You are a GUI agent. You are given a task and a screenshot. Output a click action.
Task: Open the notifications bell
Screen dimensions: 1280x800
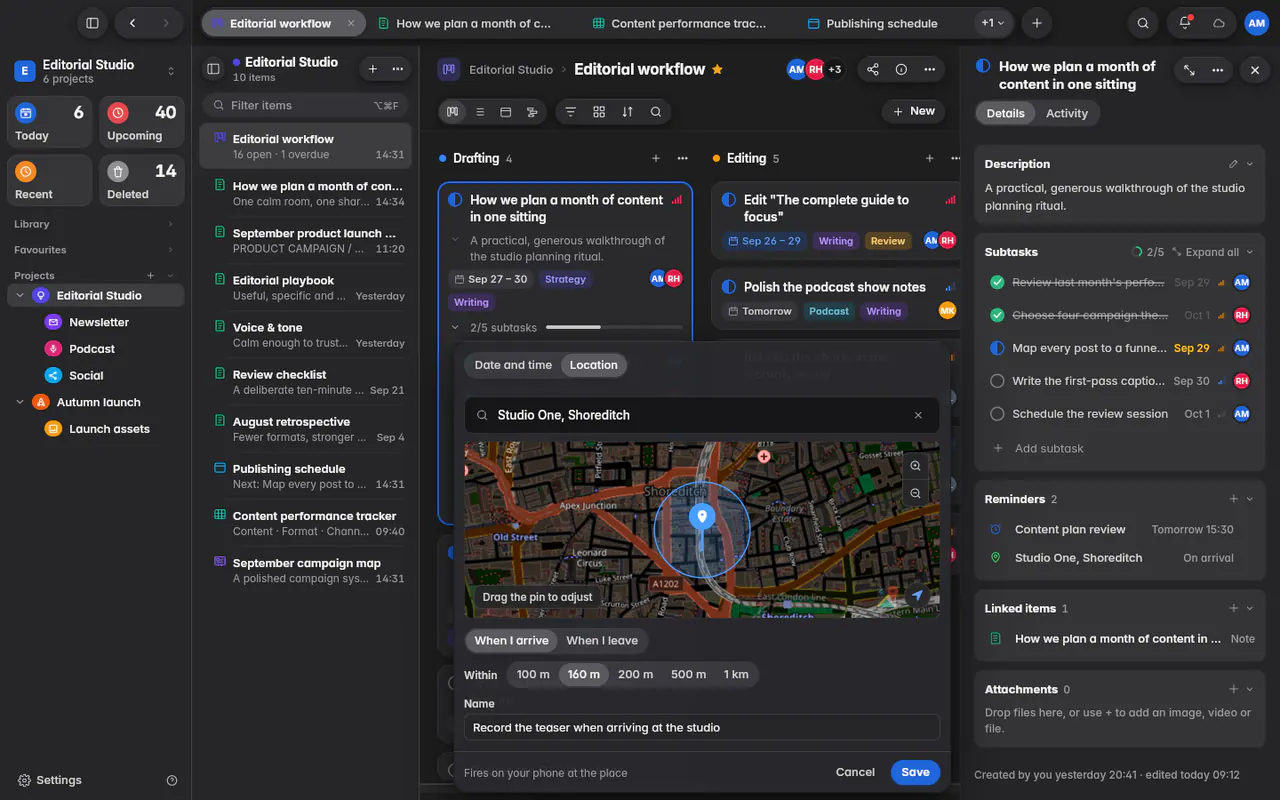pyautogui.click(x=1185, y=23)
